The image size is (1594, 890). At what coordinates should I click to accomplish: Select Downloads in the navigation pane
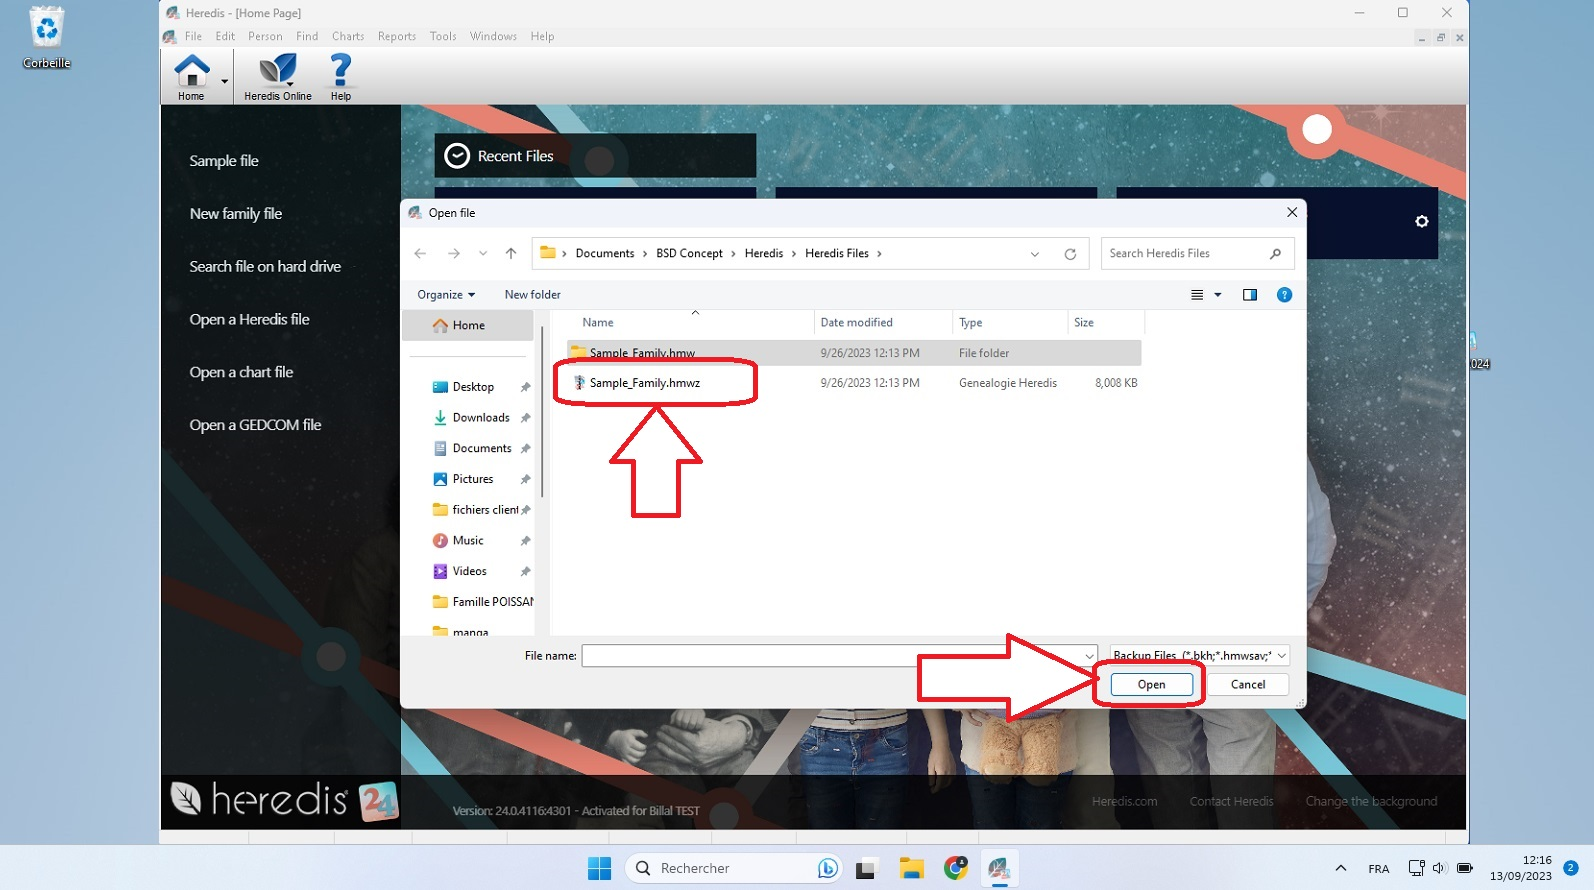click(480, 418)
